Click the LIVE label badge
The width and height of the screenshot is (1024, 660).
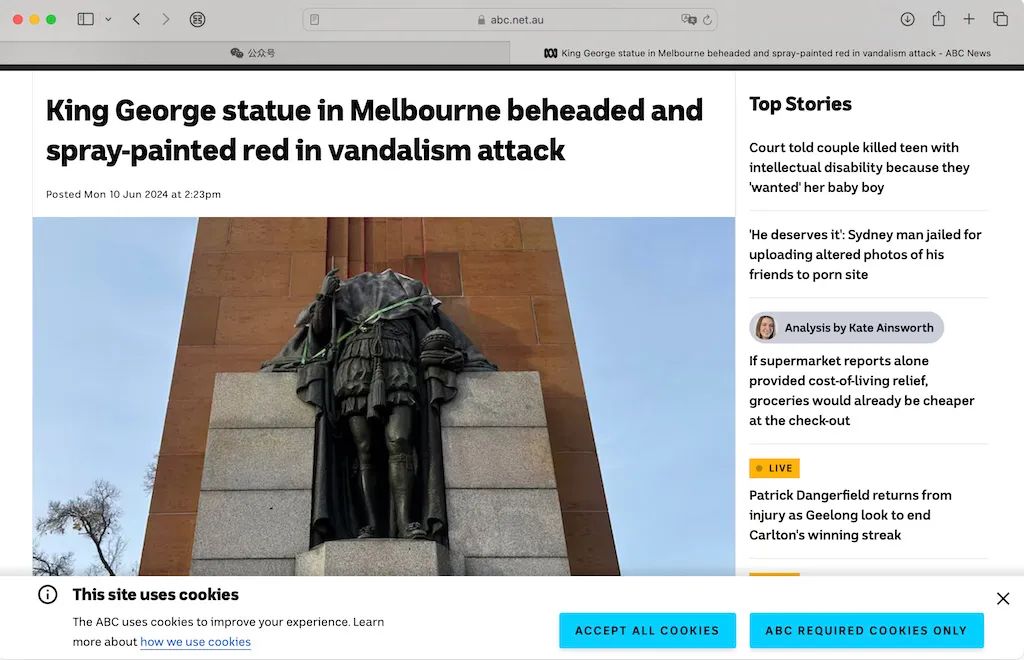click(775, 468)
